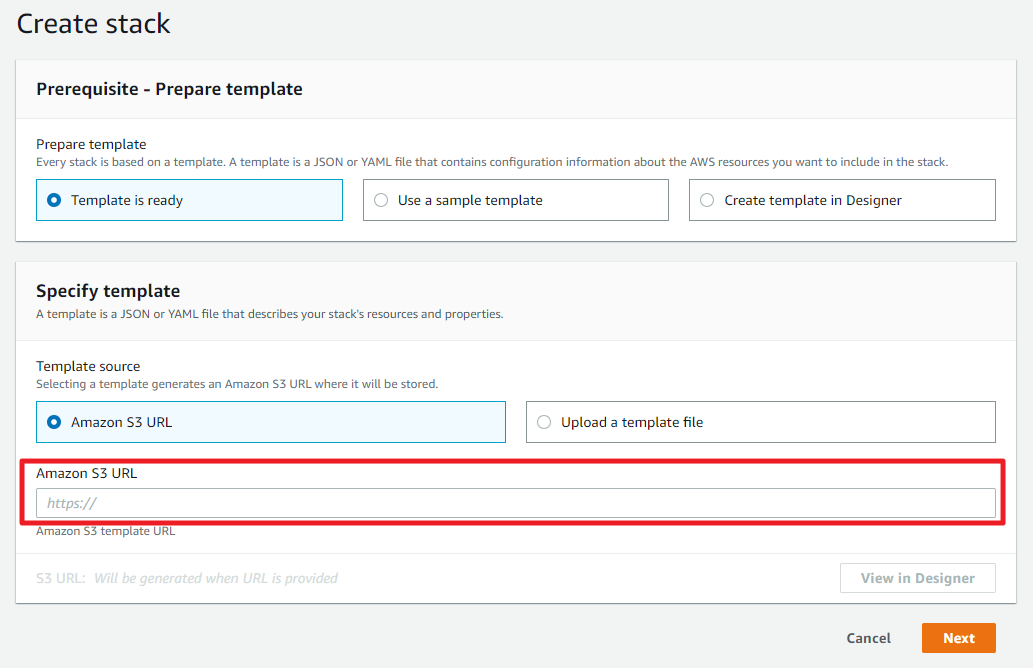The image size is (1033, 668).
Task: Pick the 'Amazon S3 URL' template source radio
Action: tap(54, 422)
